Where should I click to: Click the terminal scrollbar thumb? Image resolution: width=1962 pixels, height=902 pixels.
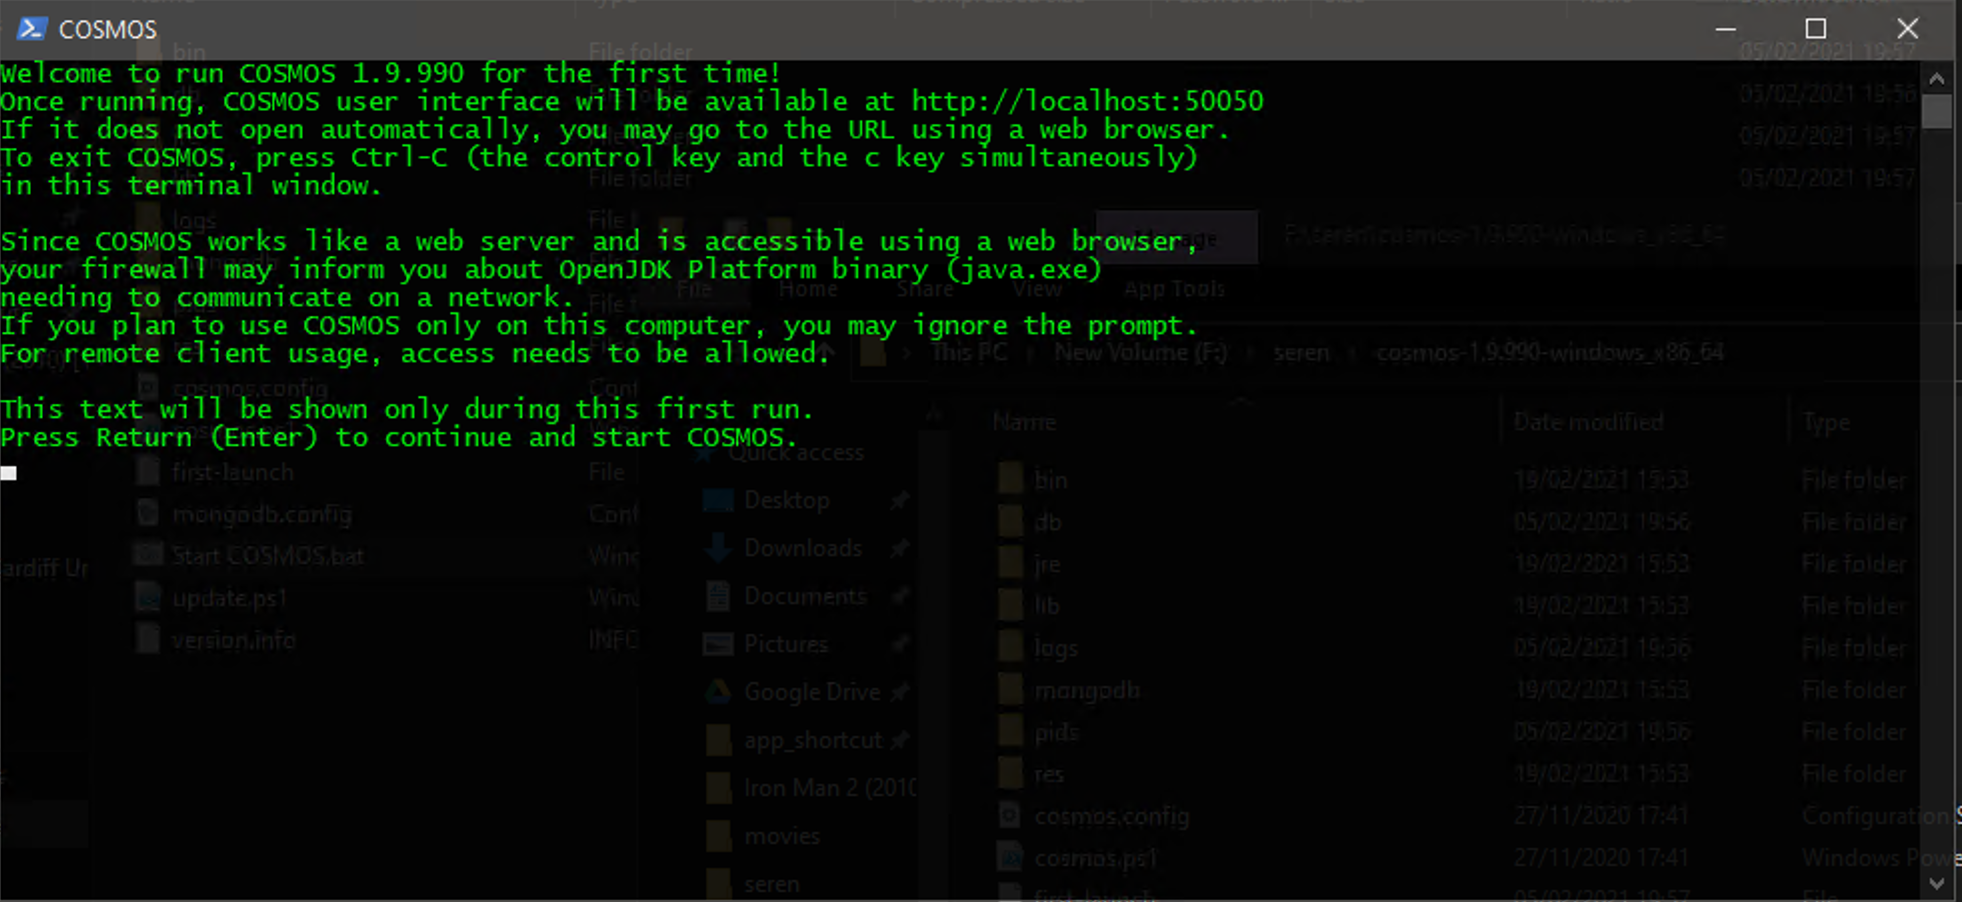(x=1937, y=111)
